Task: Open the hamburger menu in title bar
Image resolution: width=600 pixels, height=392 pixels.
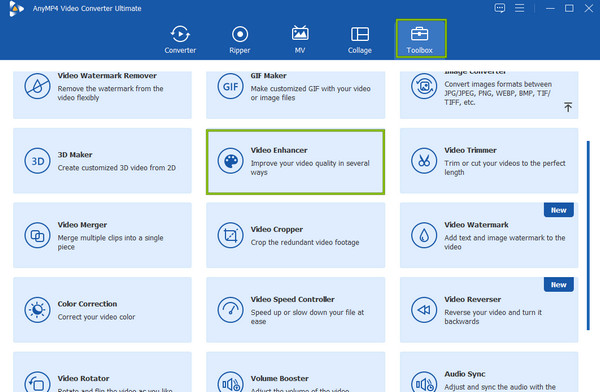Action: click(x=519, y=8)
